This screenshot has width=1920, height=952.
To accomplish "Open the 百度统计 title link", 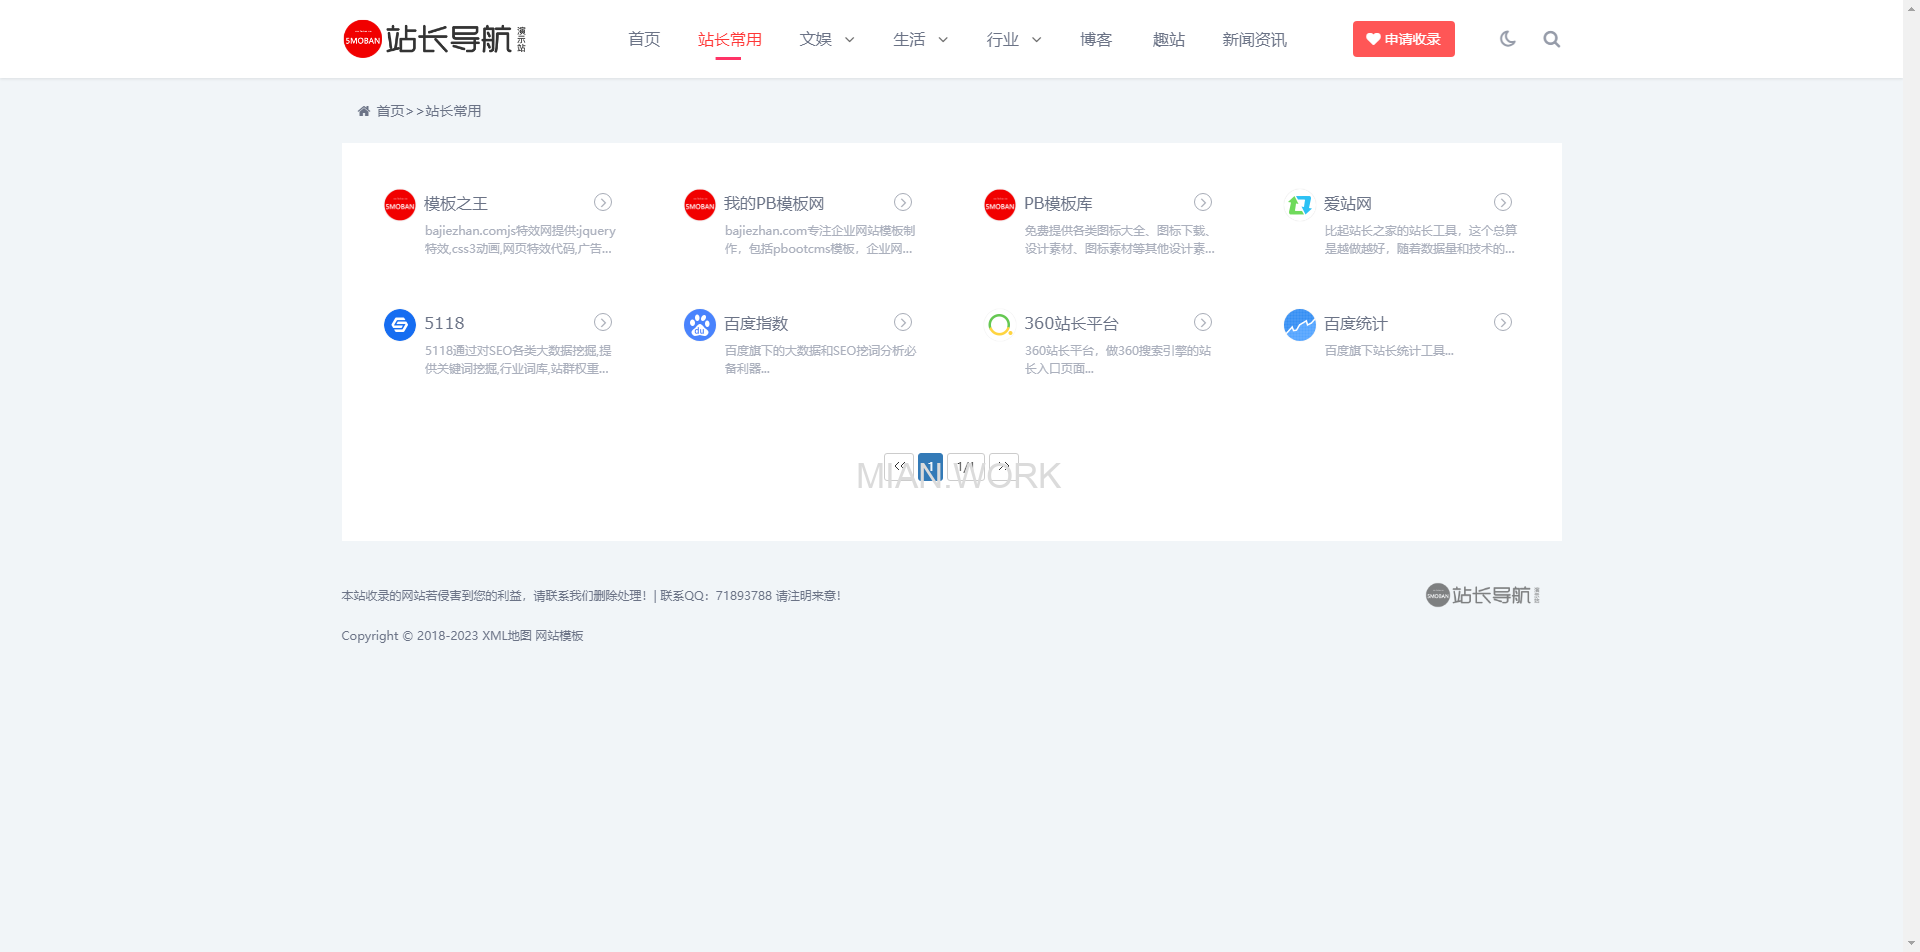I will (1356, 323).
